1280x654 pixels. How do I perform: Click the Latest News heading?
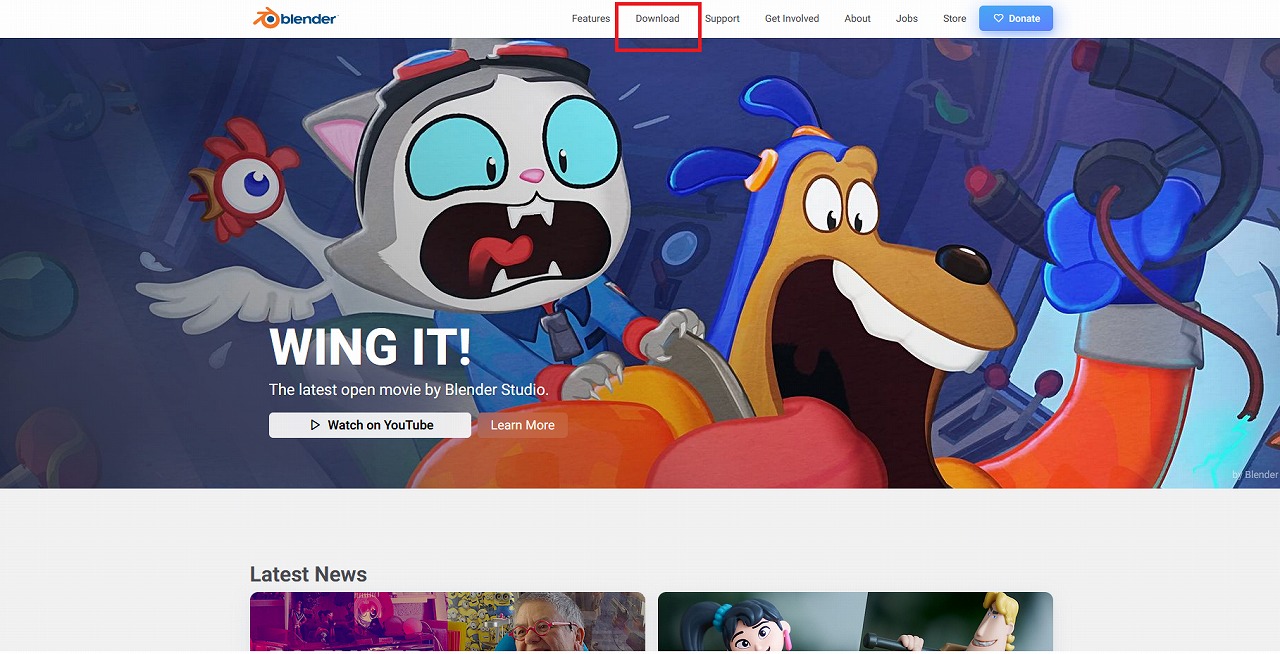(x=308, y=574)
